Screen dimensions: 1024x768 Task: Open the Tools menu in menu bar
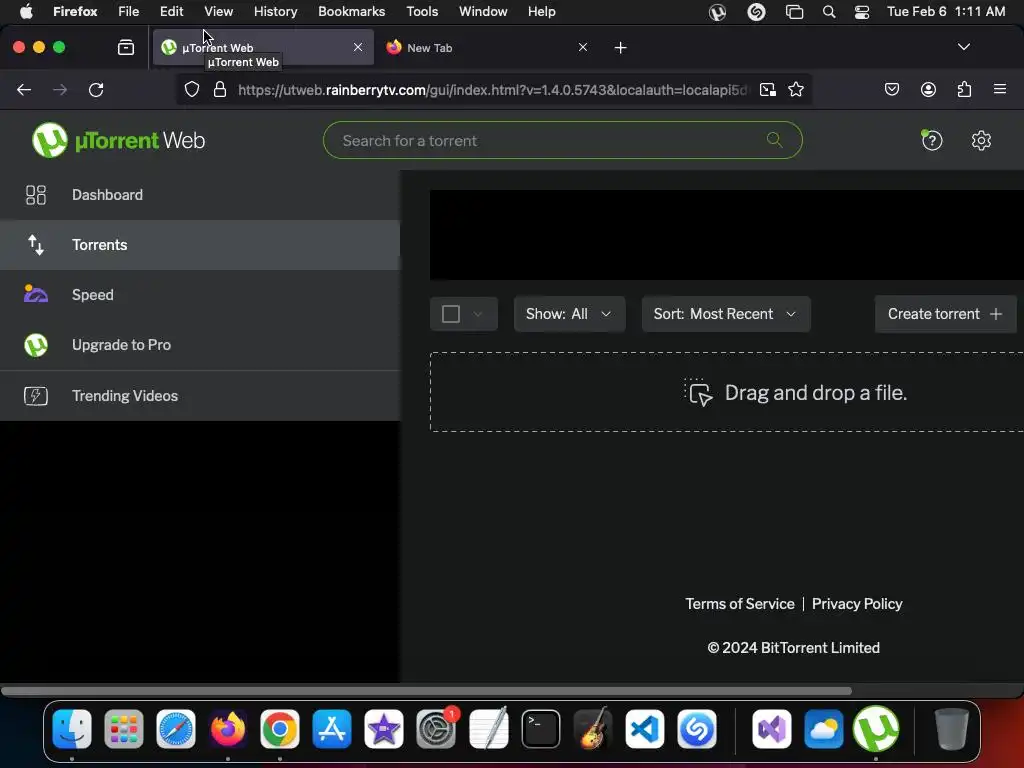(422, 11)
